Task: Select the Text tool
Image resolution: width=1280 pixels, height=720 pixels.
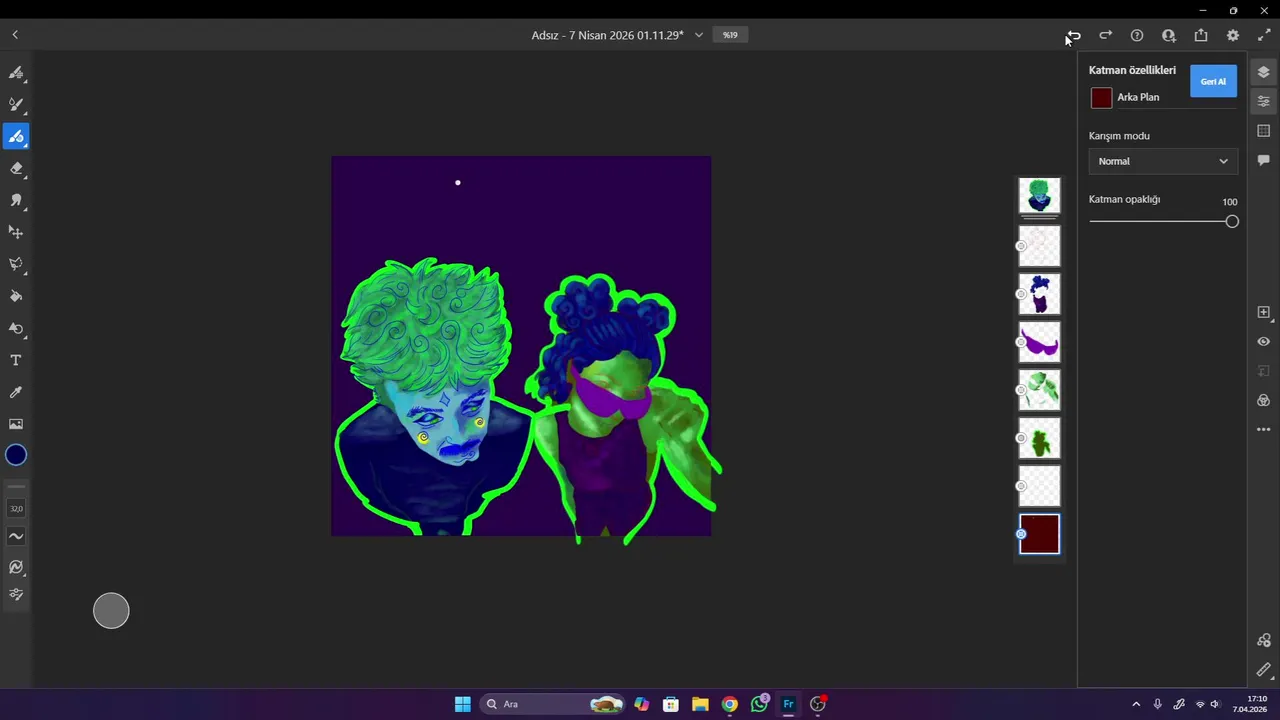Action: (16, 360)
